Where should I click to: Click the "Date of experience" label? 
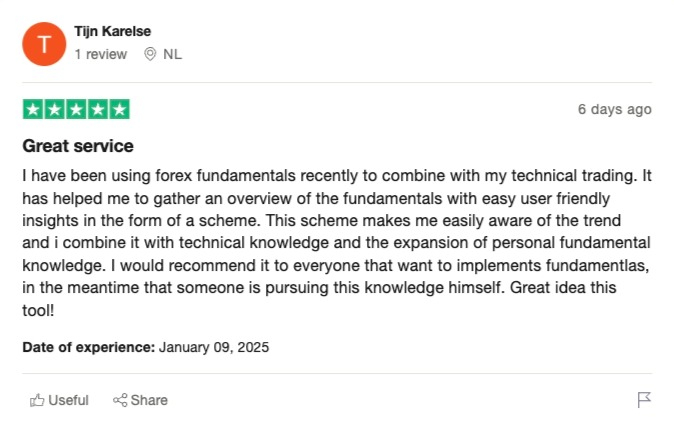pyautogui.click(x=89, y=347)
